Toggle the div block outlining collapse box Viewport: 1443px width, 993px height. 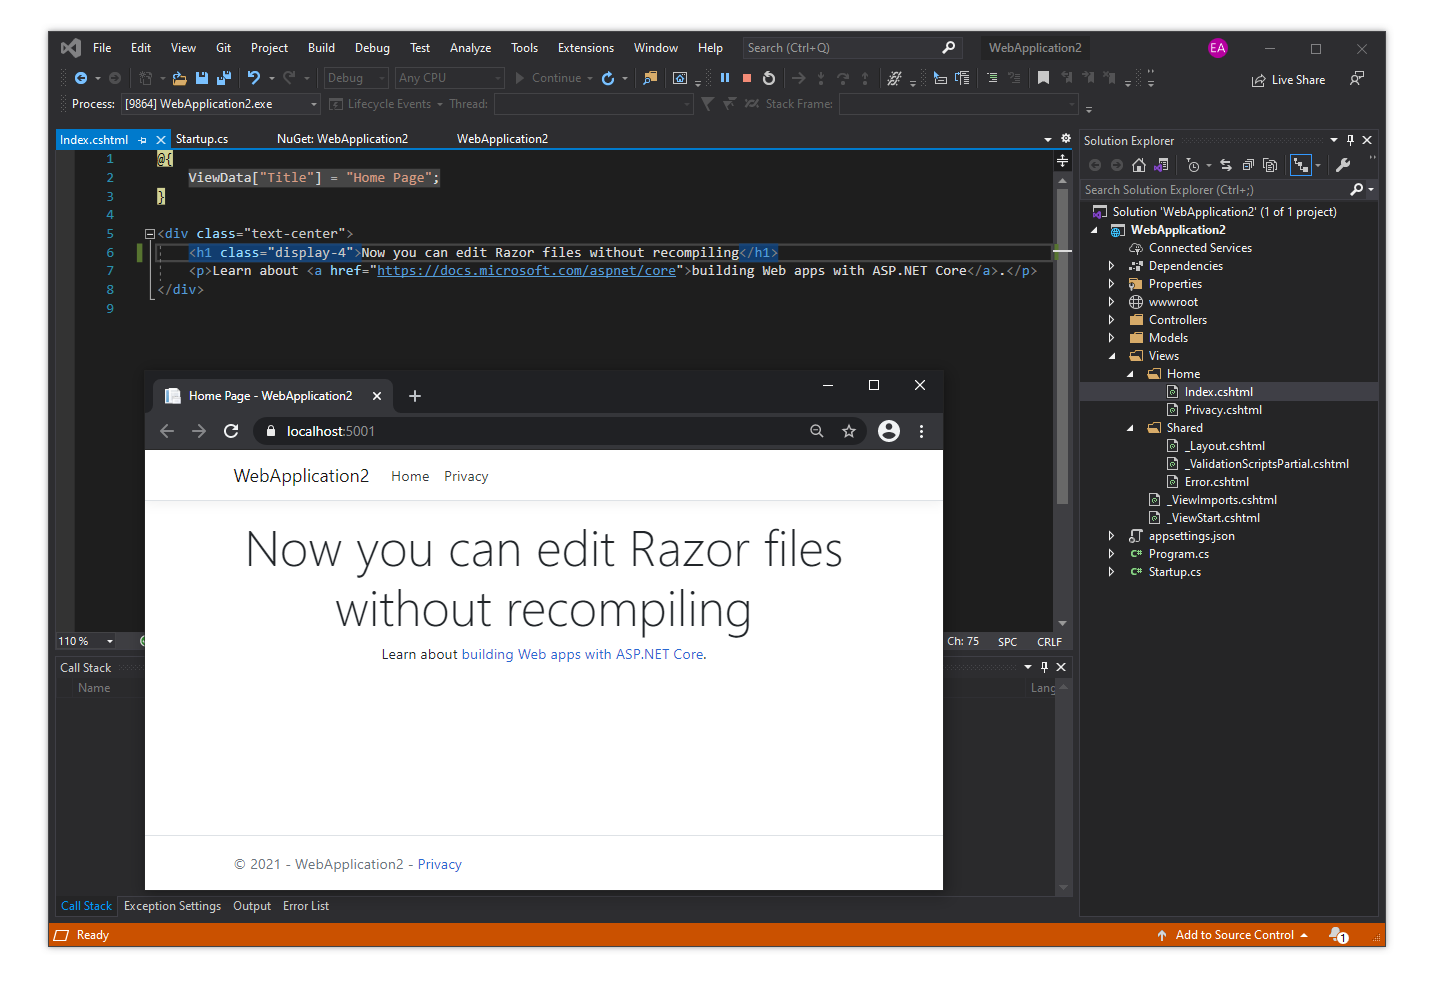pos(150,234)
